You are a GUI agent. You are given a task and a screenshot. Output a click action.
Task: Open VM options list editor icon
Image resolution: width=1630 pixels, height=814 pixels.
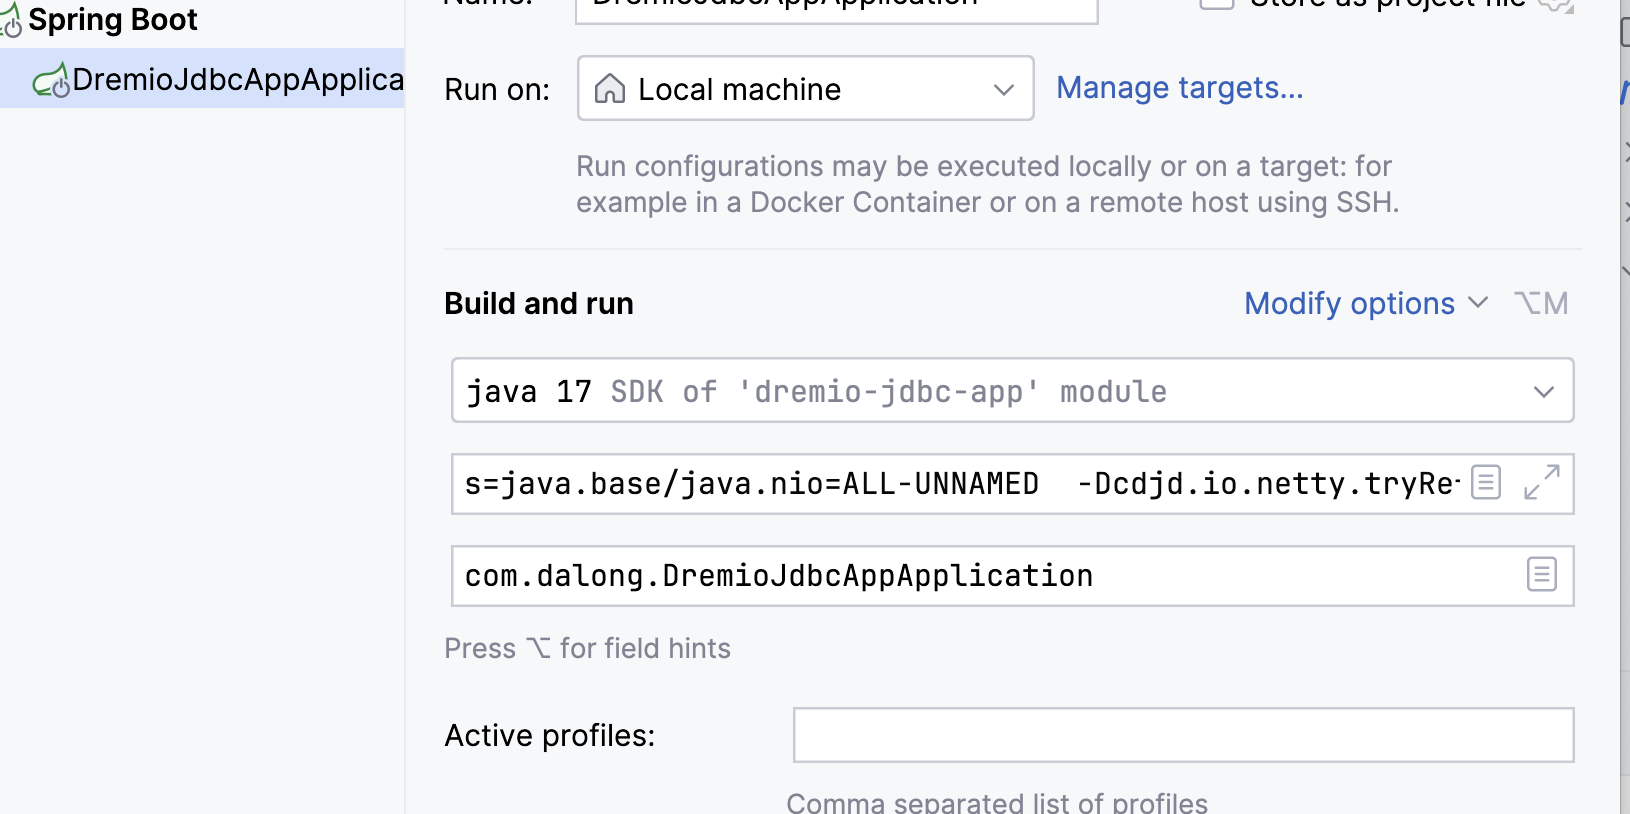[x=1486, y=483]
